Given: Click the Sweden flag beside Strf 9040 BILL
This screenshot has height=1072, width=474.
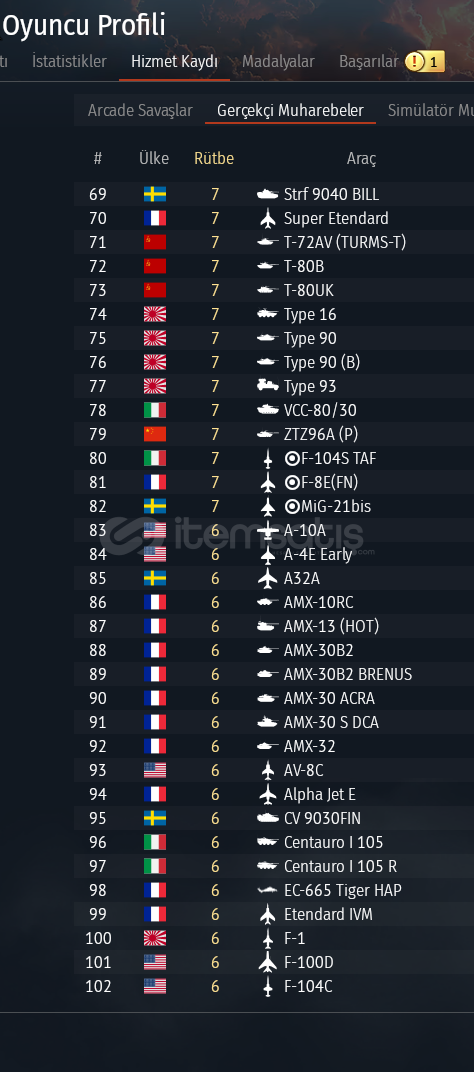Looking at the screenshot, I should point(155,194).
